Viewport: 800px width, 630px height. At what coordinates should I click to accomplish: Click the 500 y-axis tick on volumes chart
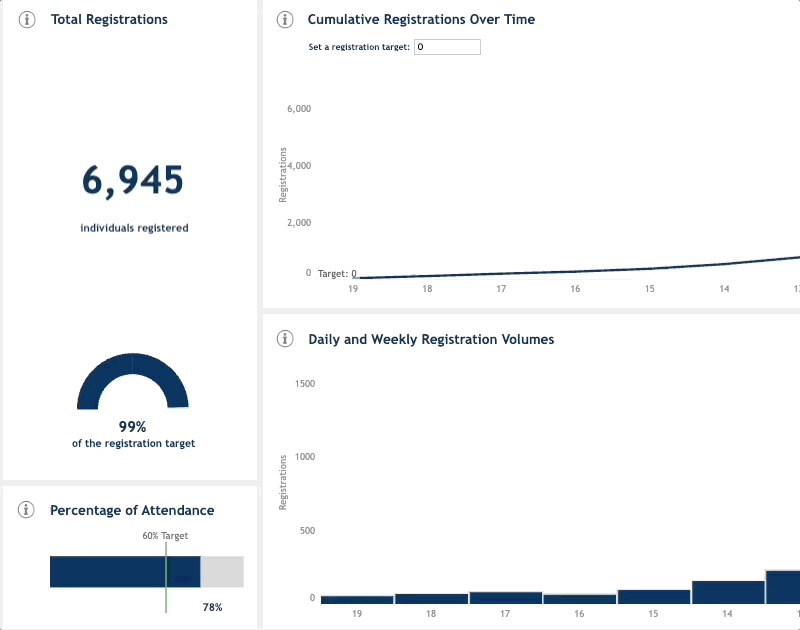[308, 531]
